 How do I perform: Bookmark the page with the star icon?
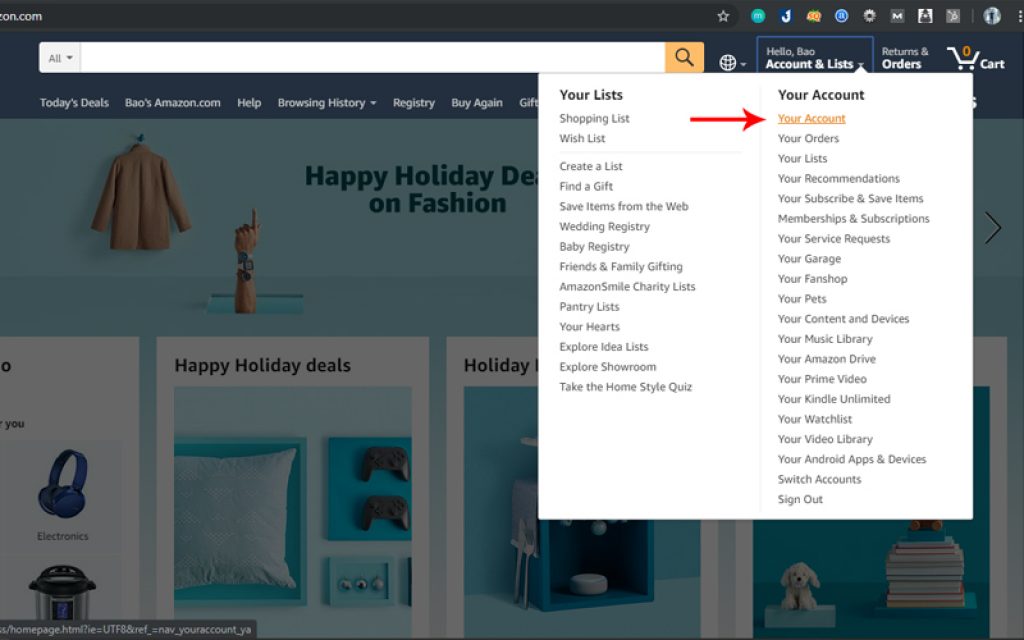tap(723, 16)
